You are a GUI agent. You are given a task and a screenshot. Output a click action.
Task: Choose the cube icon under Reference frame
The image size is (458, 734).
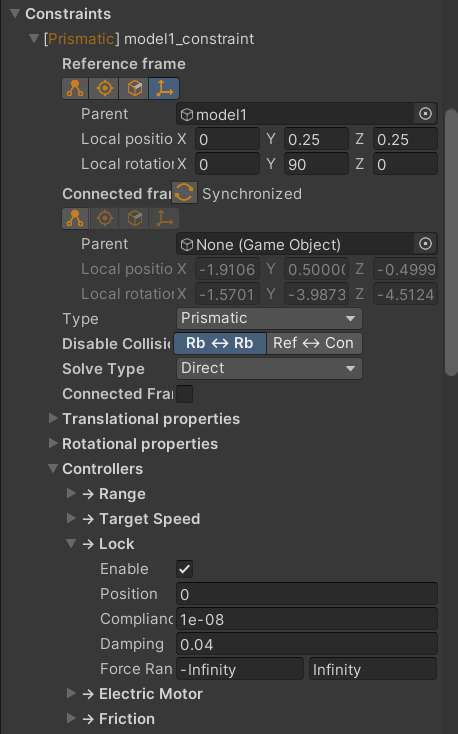click(134, 88)
